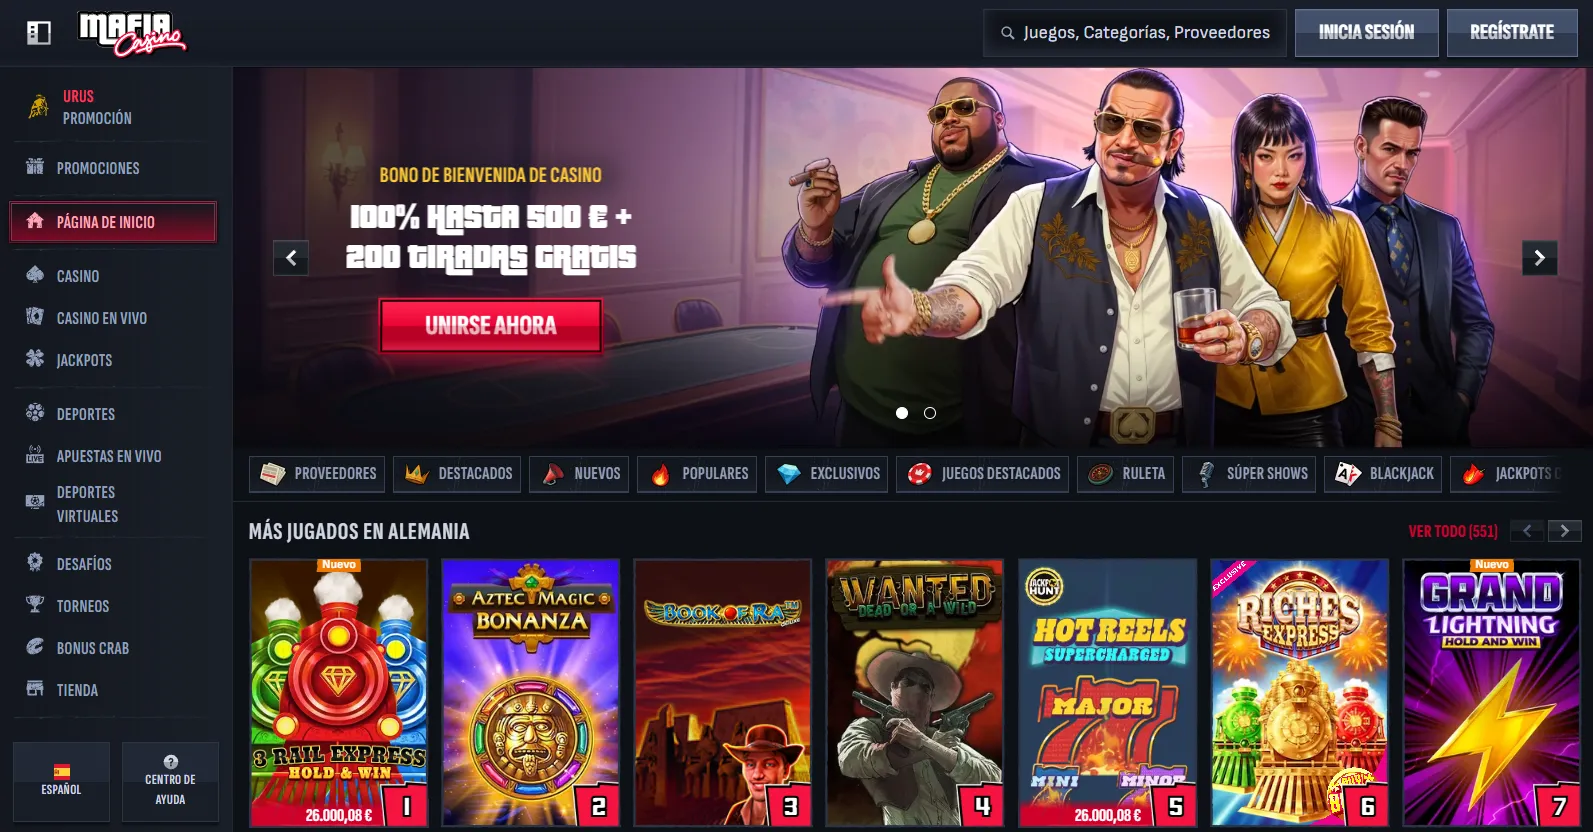Click Inicia Sesión button

(x=1366, y=33)
